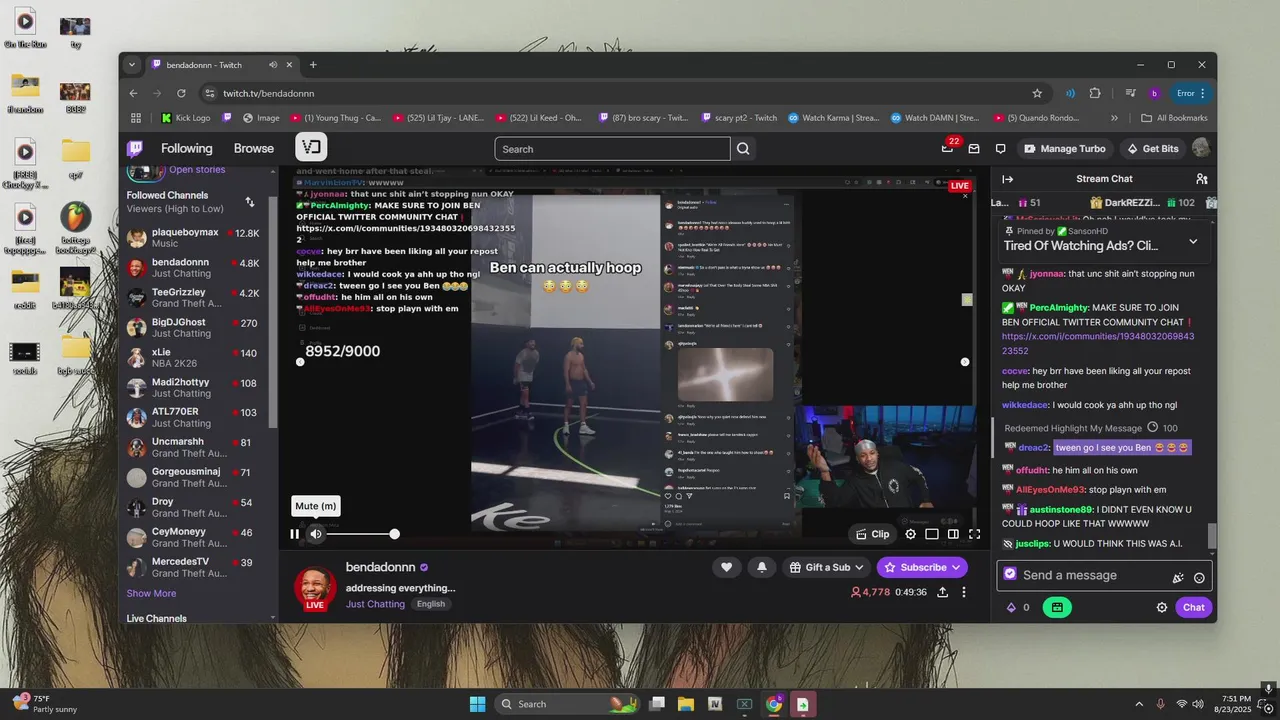Open a new Chrome tab
Image resolution: width=1280 pixels, height=720 pixels.
point(313,65)
